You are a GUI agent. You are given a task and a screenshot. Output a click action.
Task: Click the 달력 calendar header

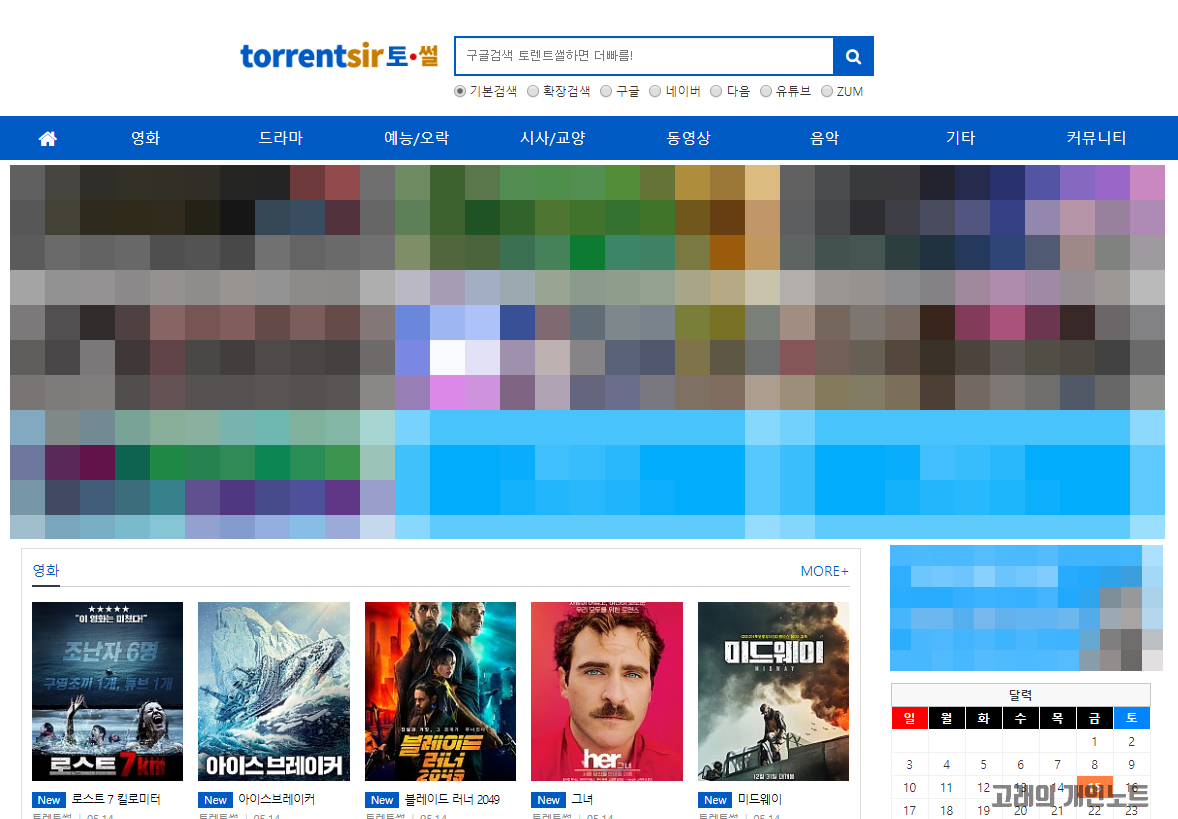pyautogui.click(x=1020, y=695)
